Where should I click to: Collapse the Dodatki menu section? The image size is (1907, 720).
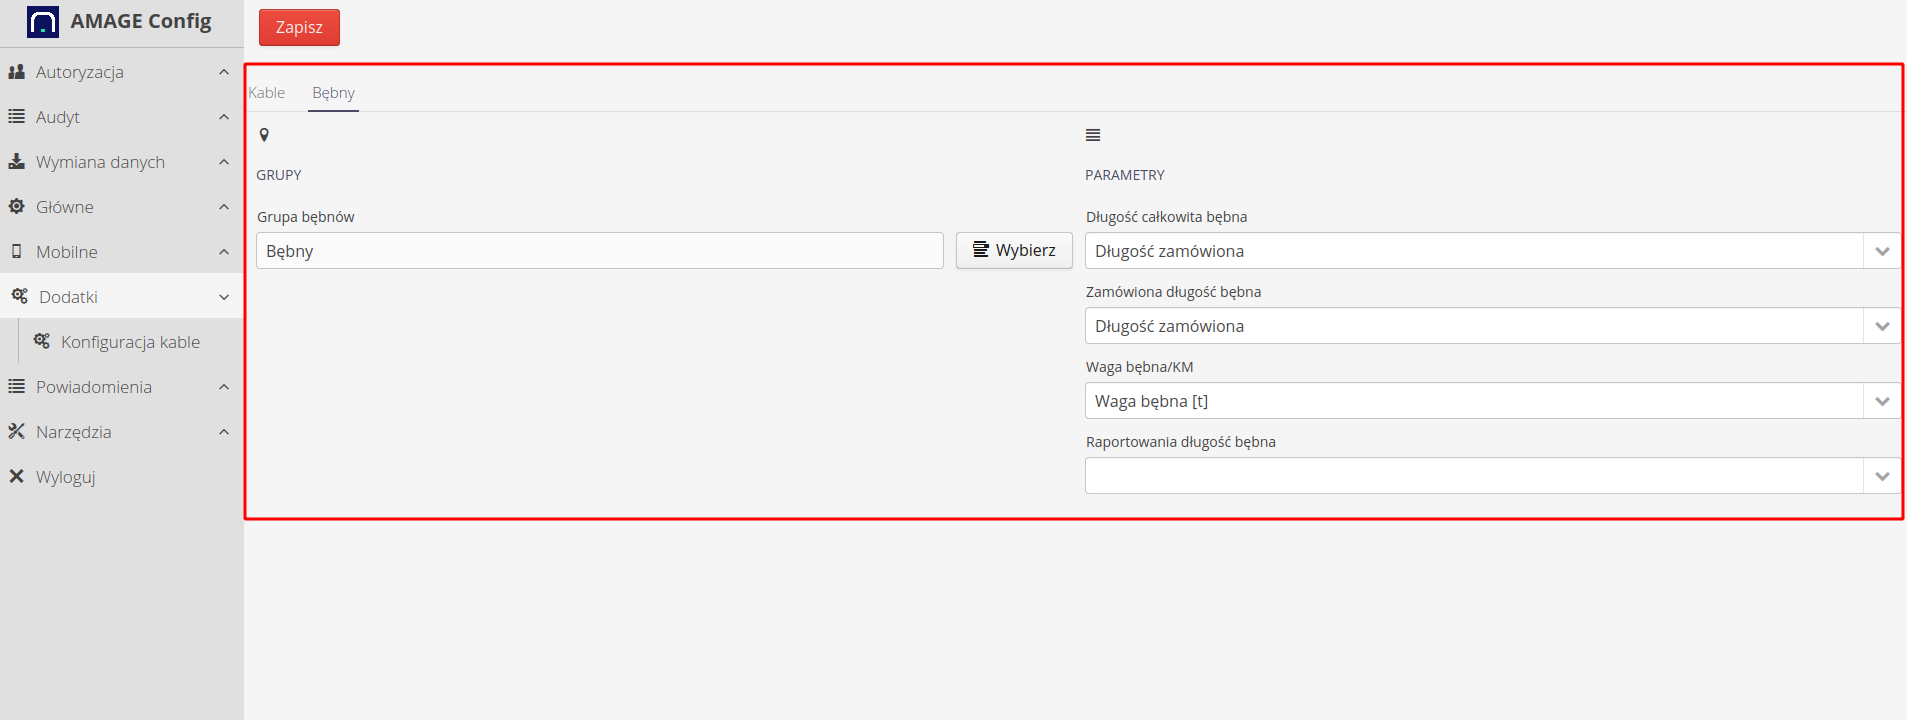click(224, 297)
